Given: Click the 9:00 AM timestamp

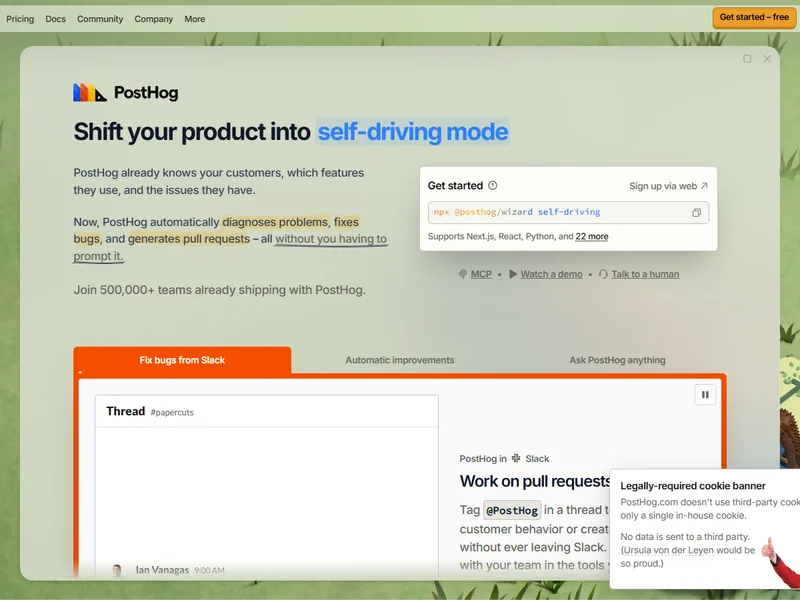Looking at the screenshot, I should pos(209,570).
